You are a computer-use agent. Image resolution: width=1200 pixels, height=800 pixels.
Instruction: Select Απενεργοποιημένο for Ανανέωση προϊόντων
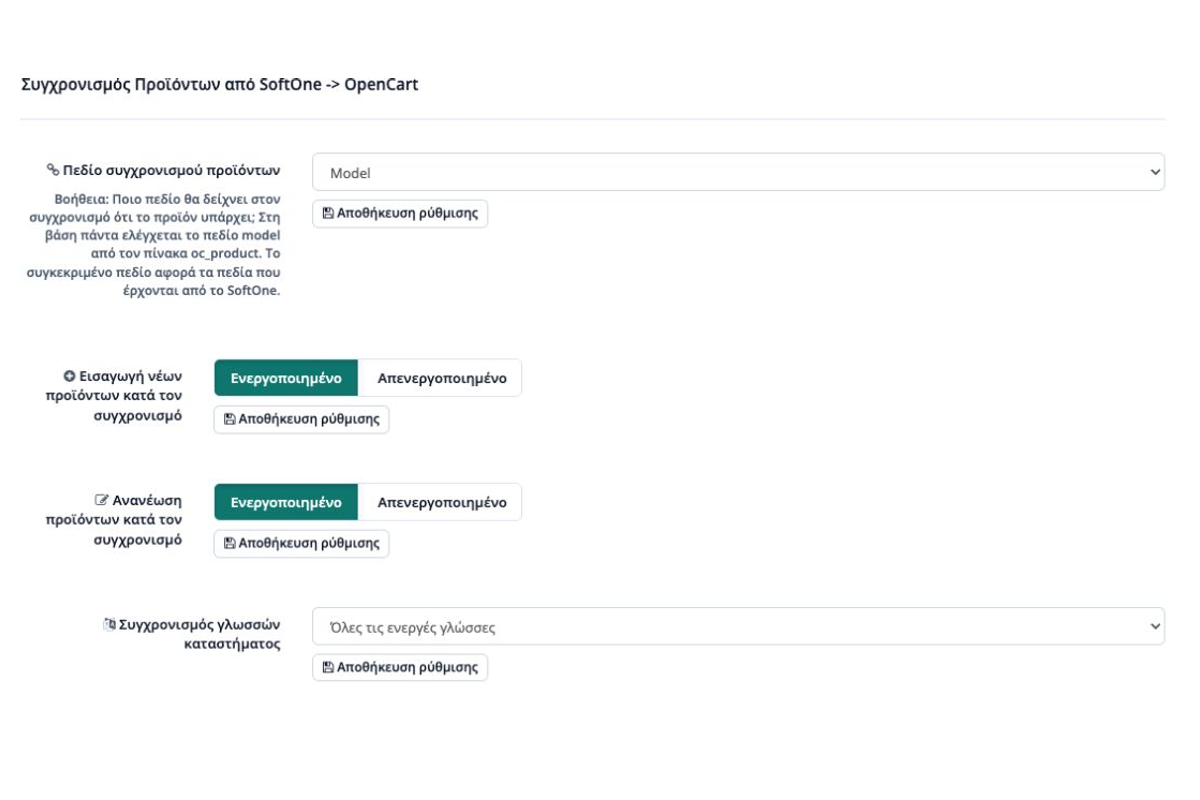point(441,502)
